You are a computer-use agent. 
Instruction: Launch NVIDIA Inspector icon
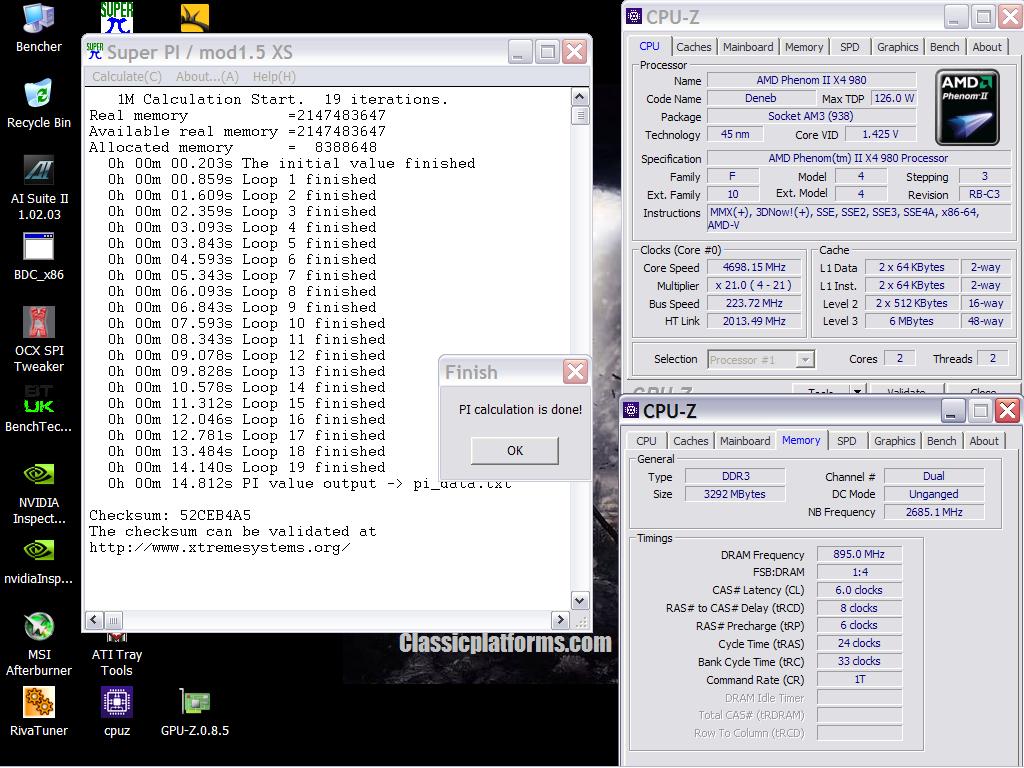39,493
